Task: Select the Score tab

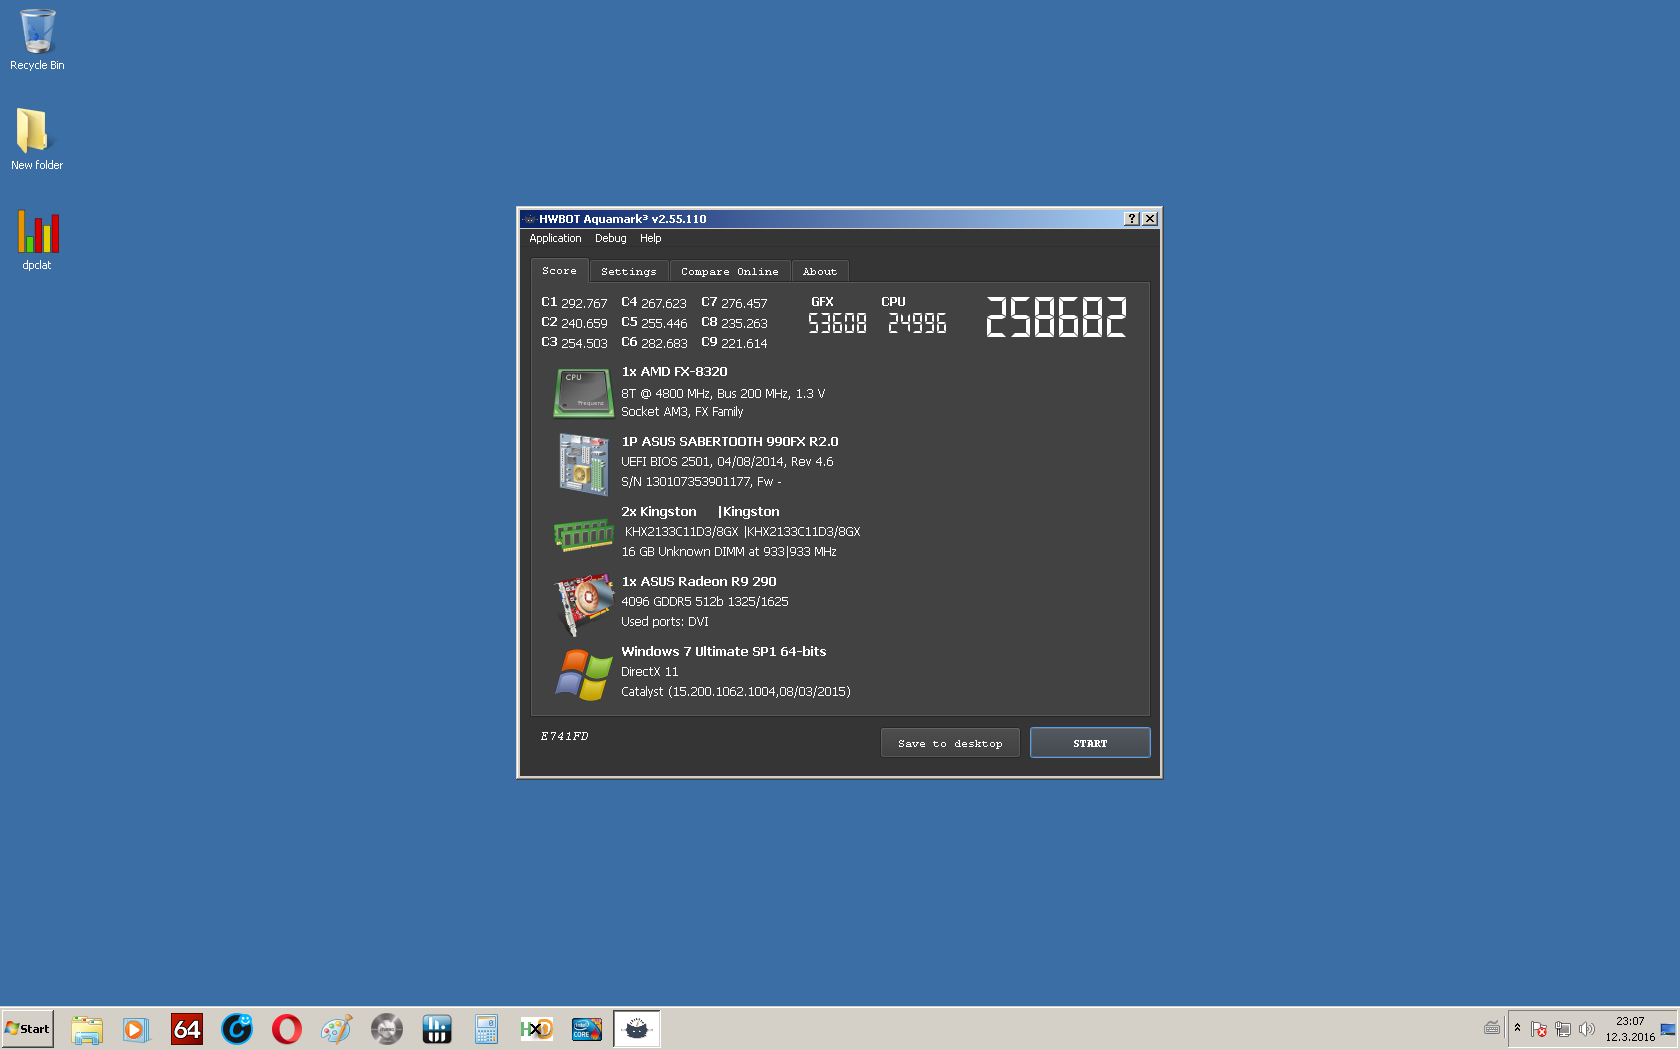Action: point(560,271)
